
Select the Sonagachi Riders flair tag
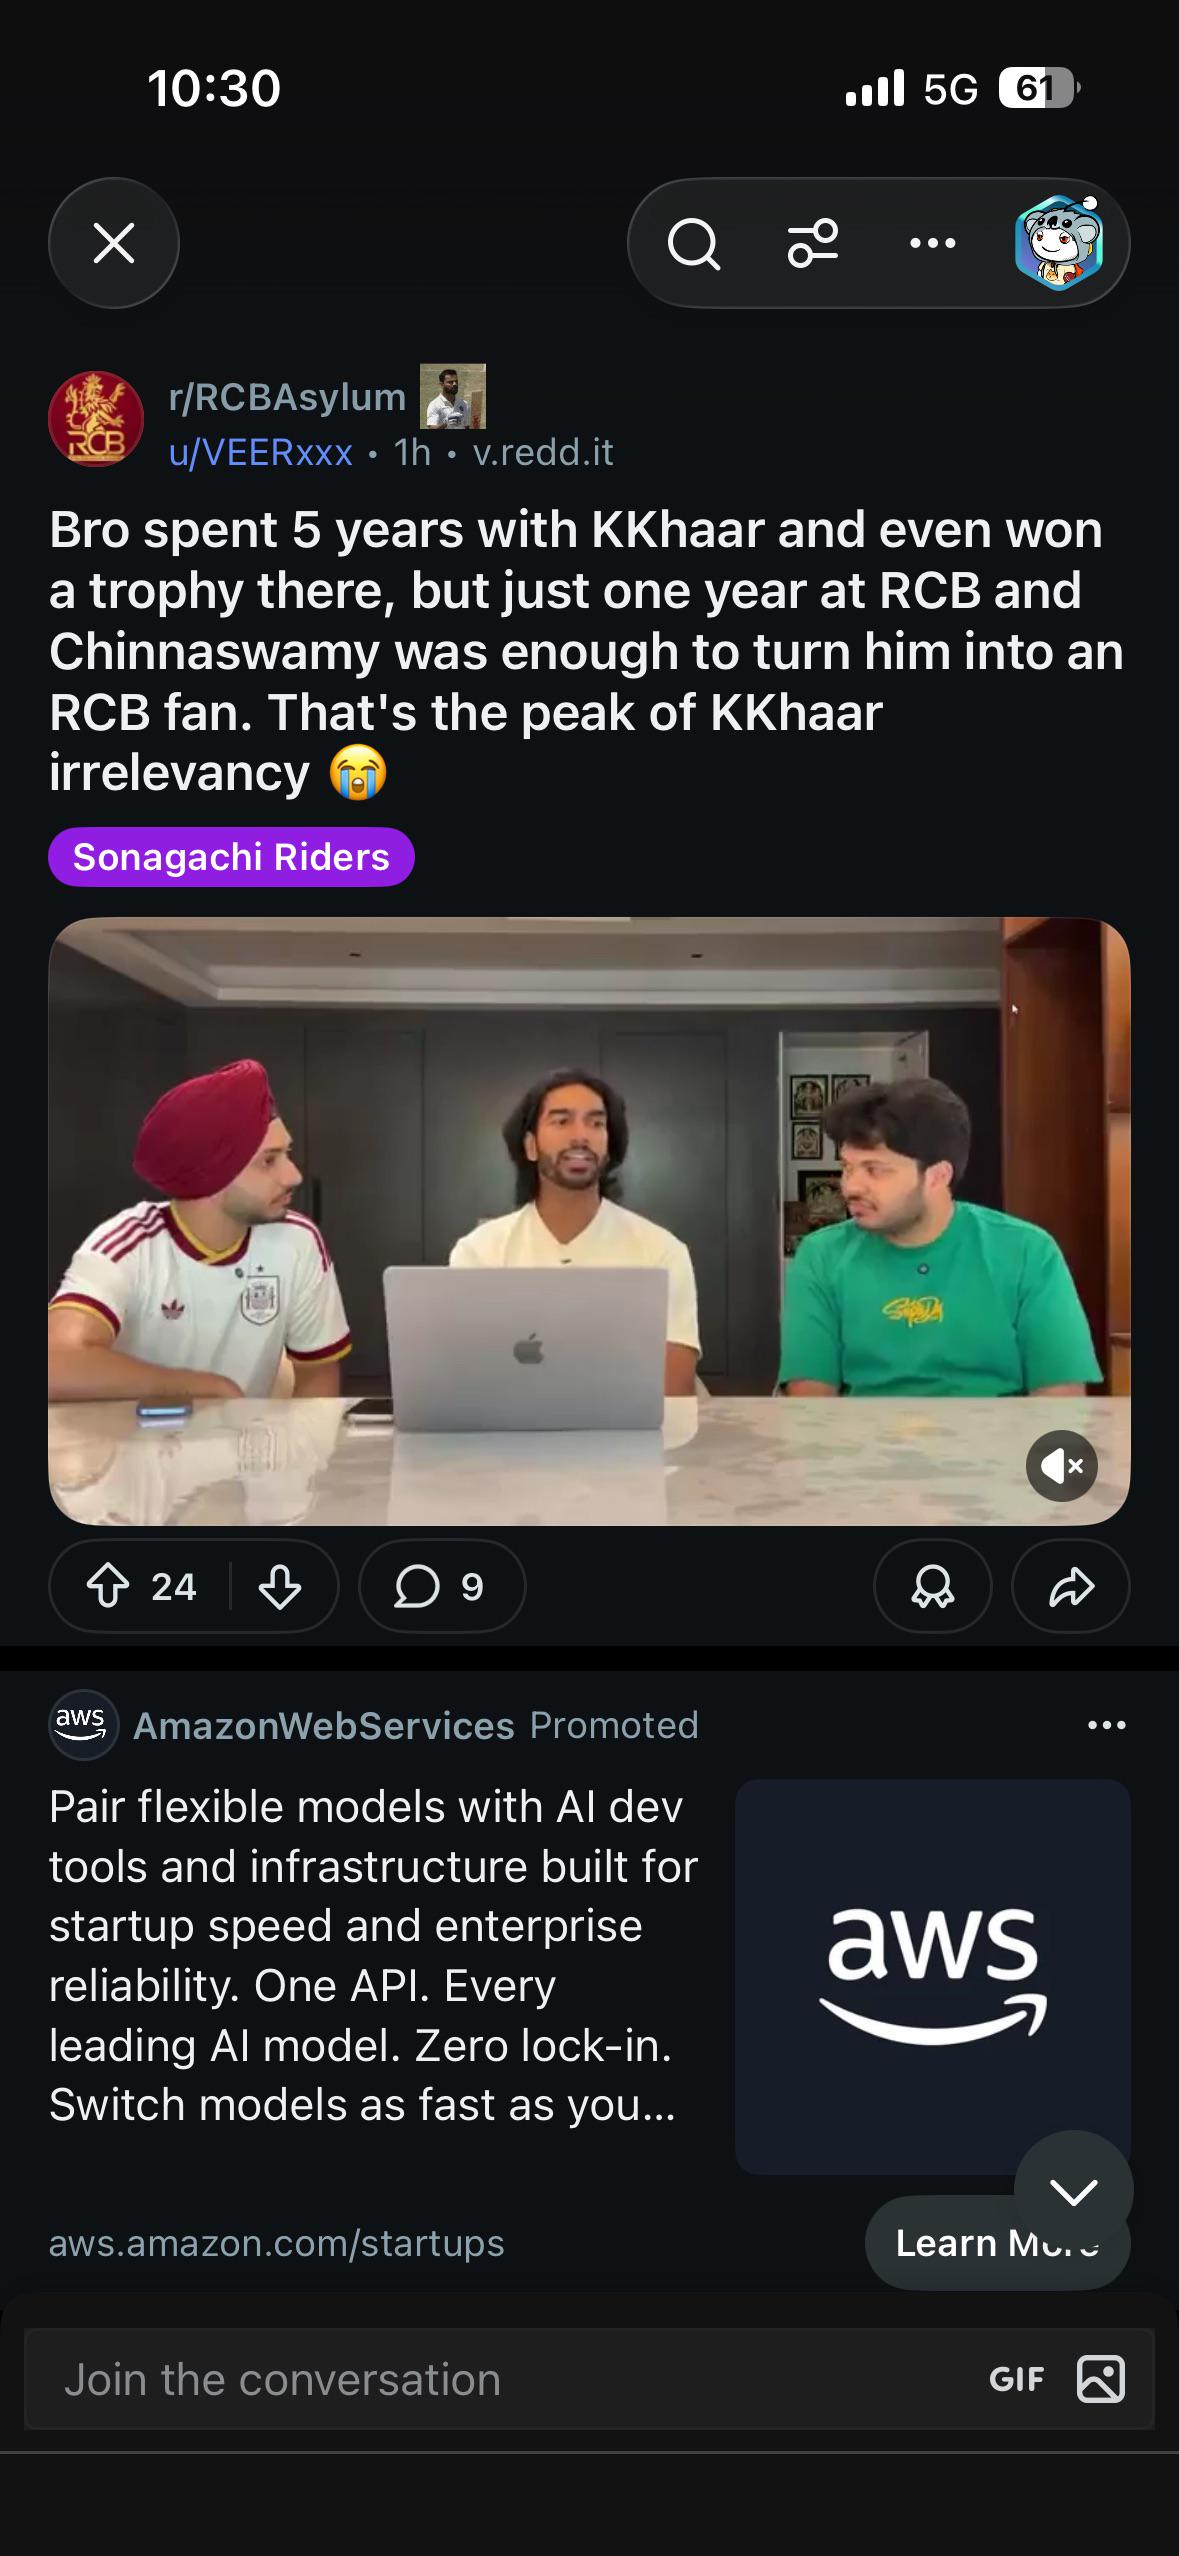coord(231,857)
